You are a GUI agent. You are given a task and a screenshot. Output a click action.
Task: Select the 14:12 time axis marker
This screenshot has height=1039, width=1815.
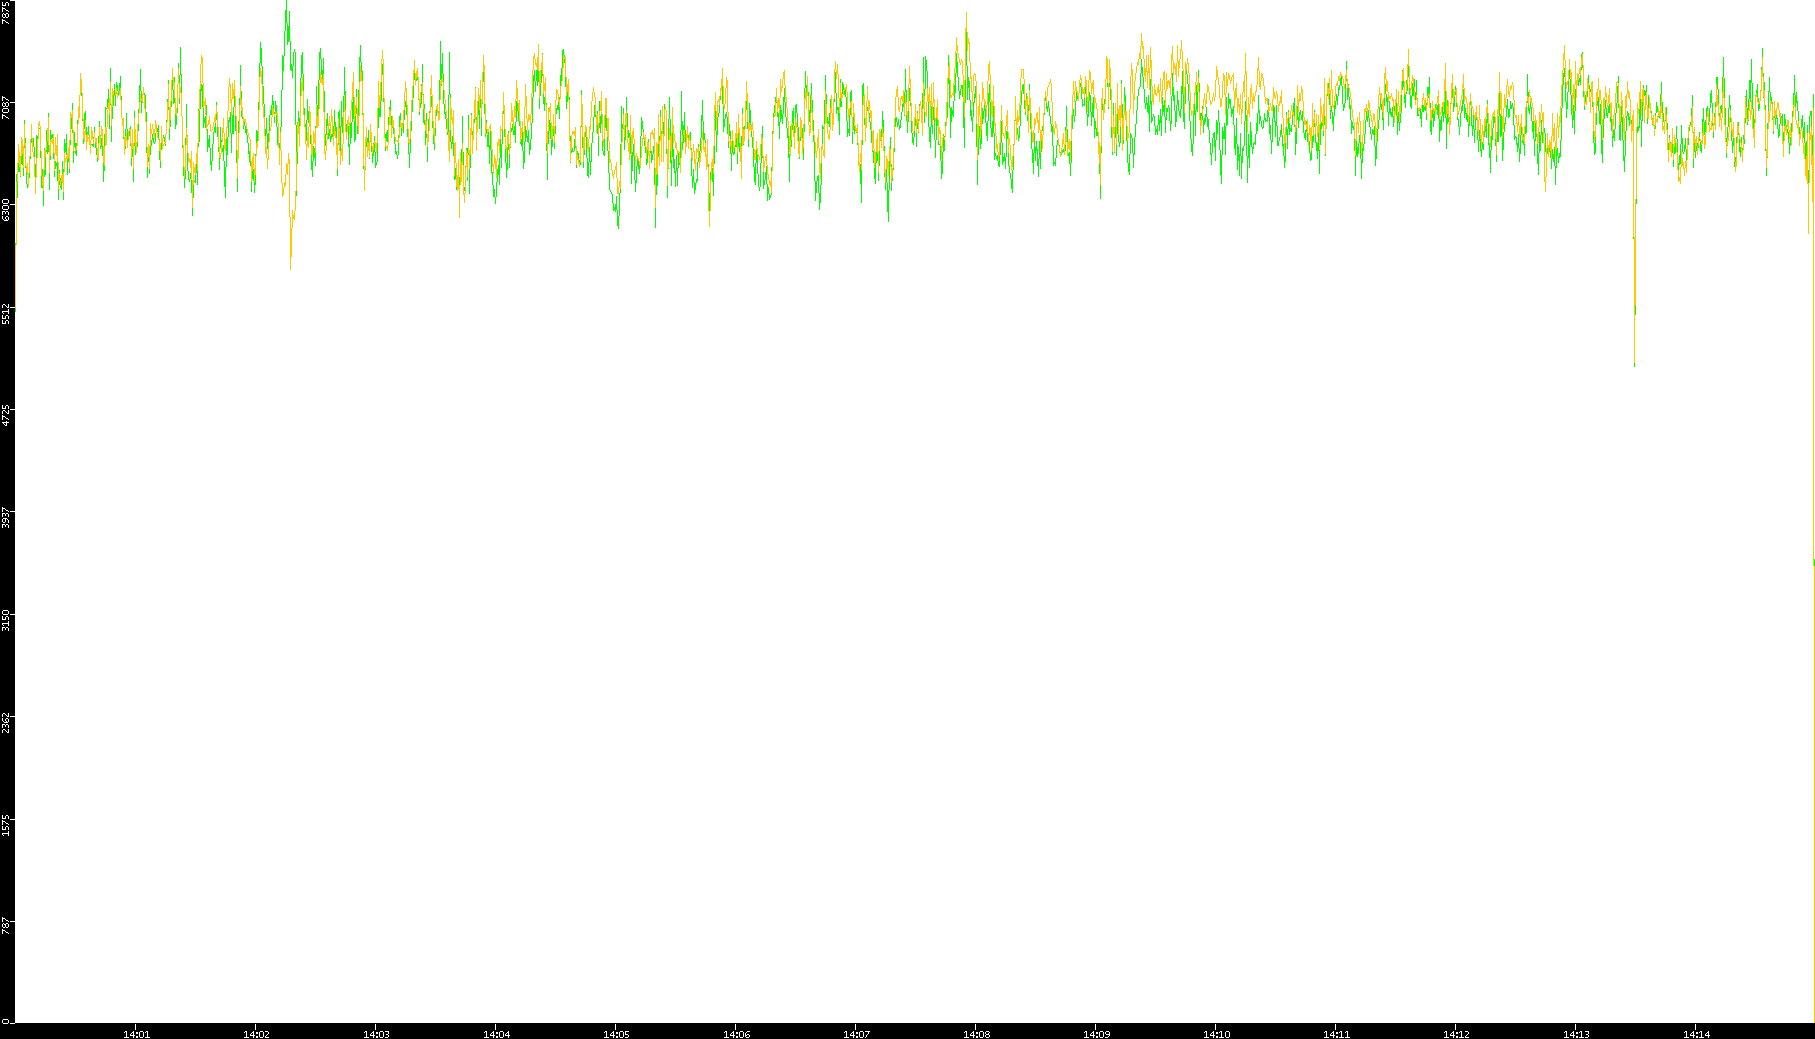tap(1456, 1034)
